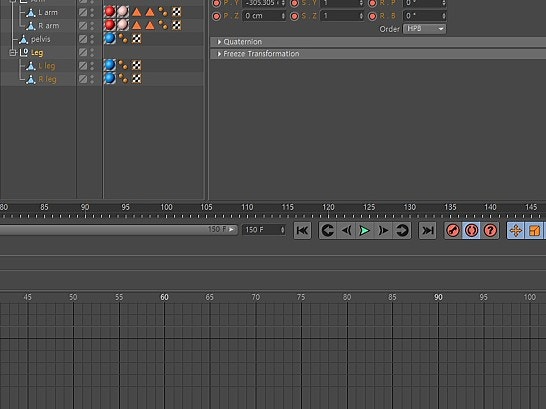Select the checkerboard UVW tag on R arm
The image size is (546, 409).
177,25
